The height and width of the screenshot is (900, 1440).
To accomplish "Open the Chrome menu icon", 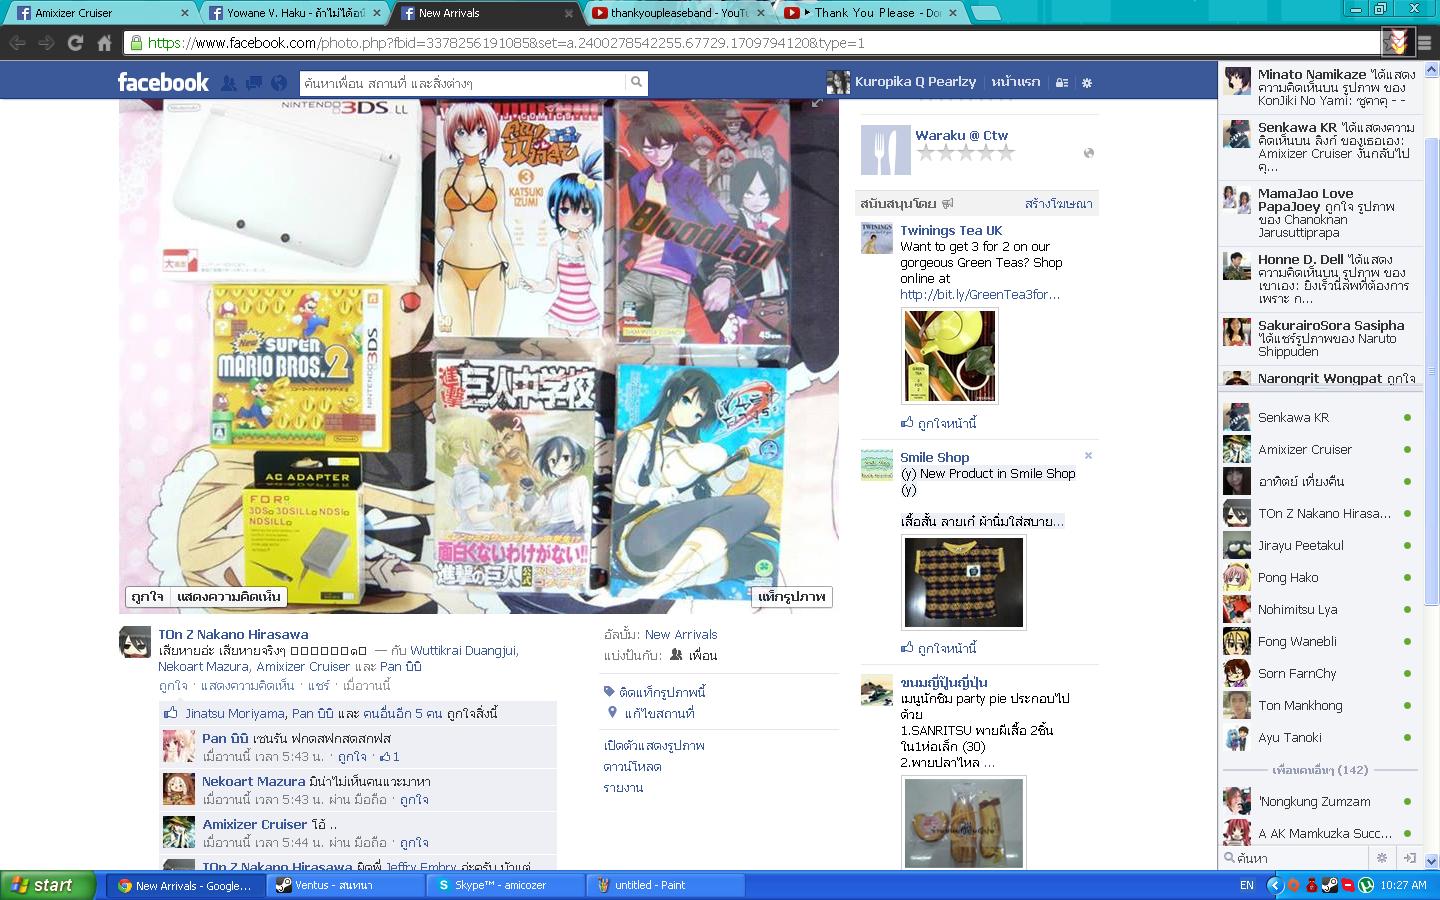I will click(1425, 43).
